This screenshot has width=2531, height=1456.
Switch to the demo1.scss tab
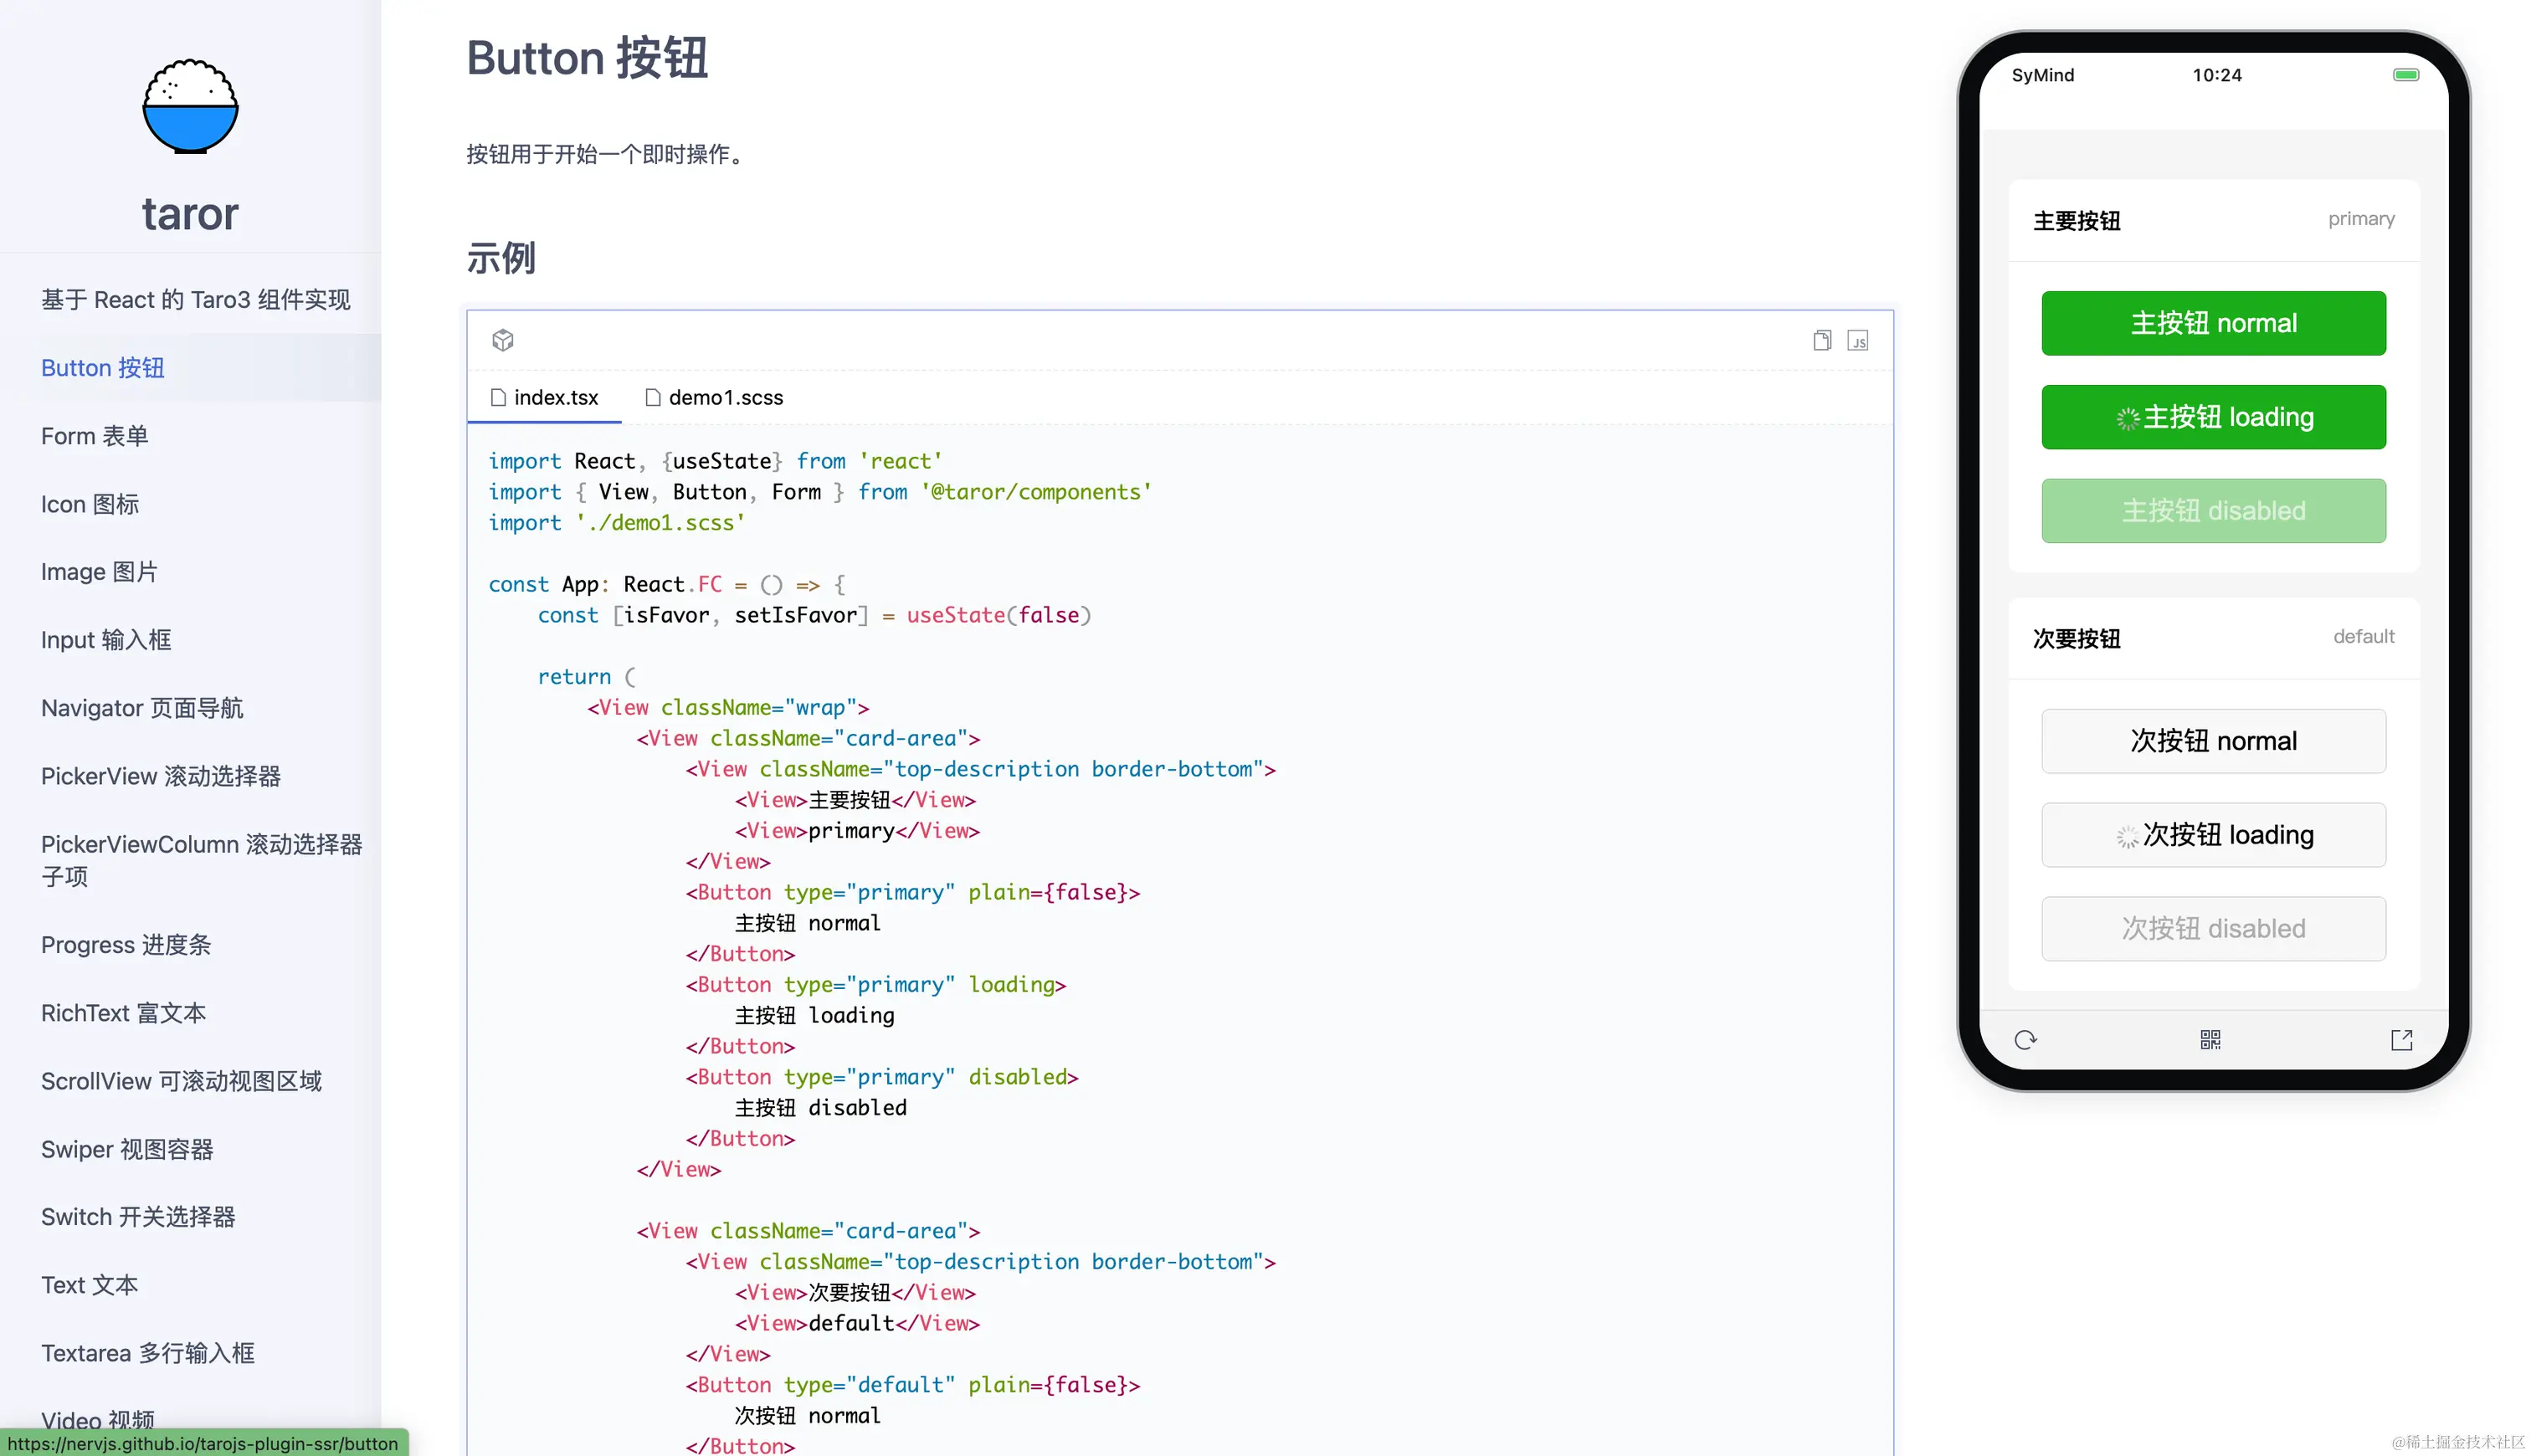pos(714,397)
